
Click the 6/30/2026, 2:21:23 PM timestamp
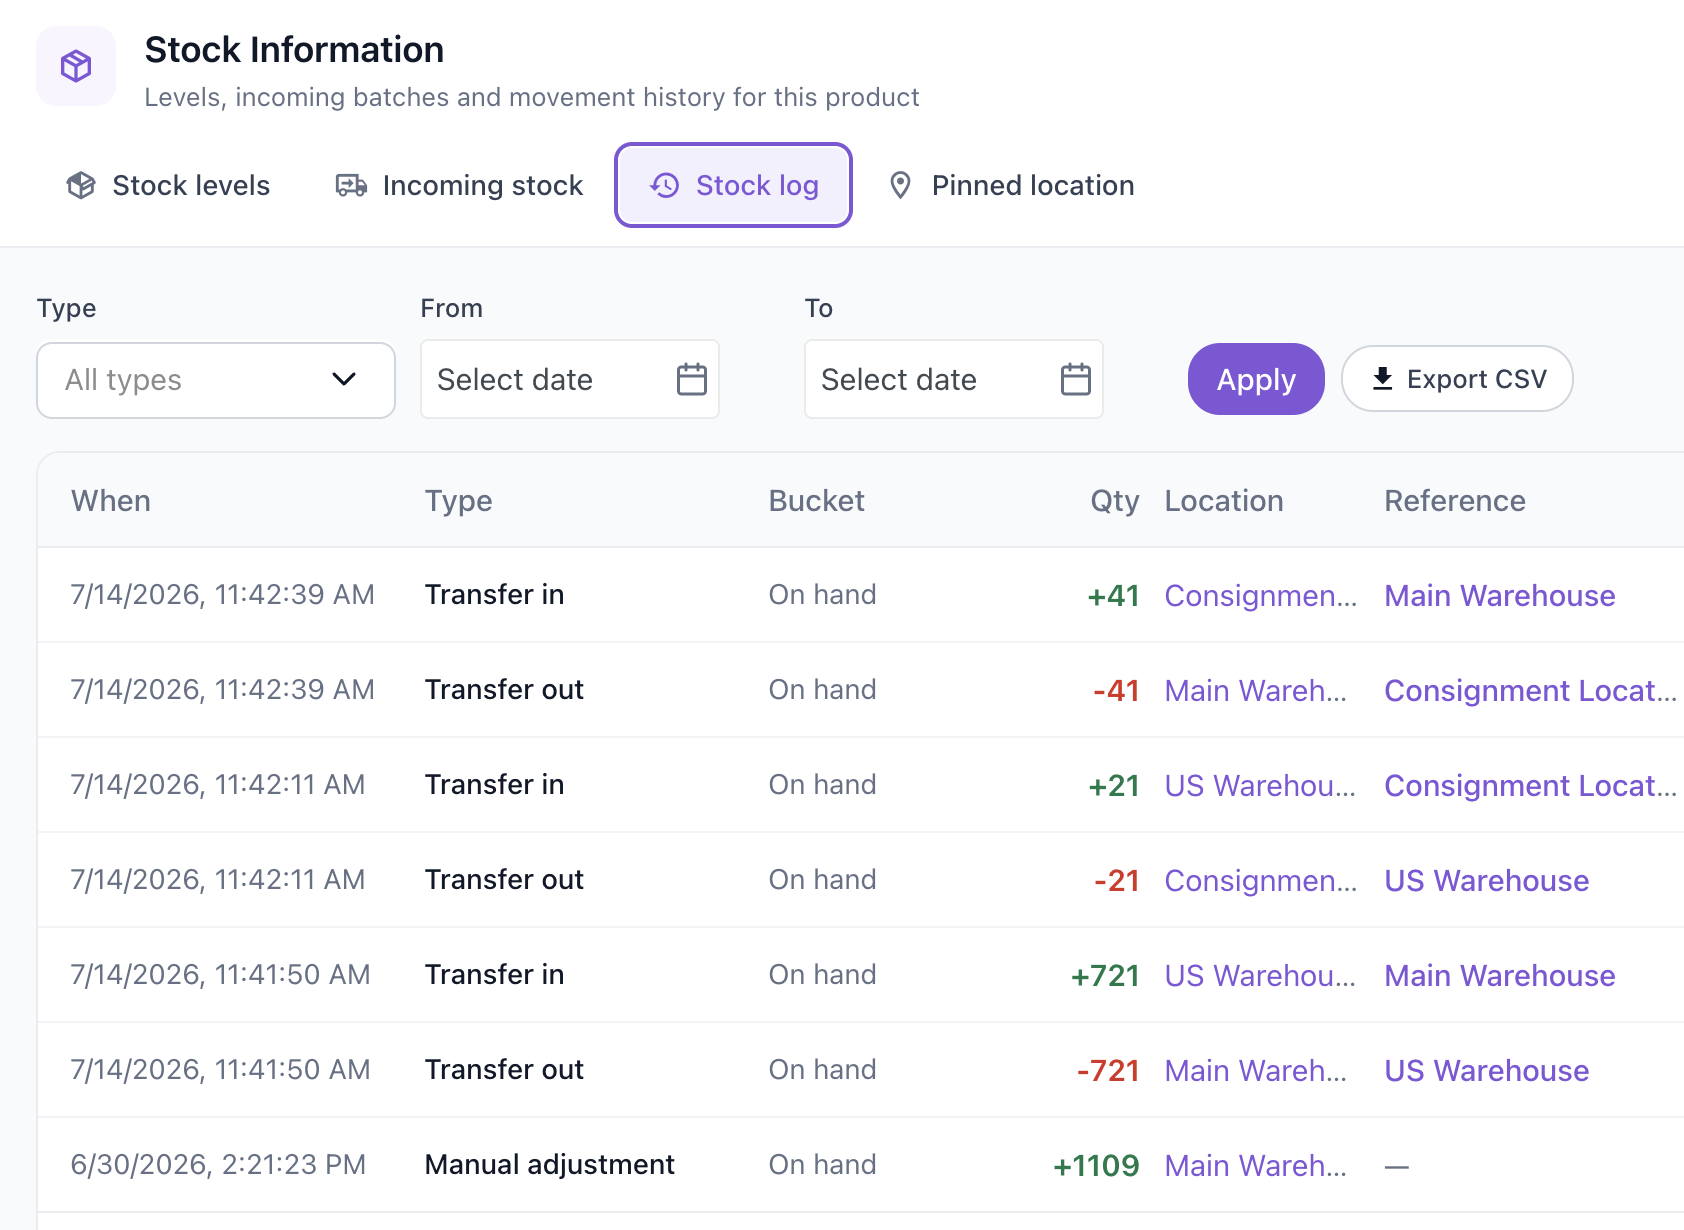(218, 1164)
